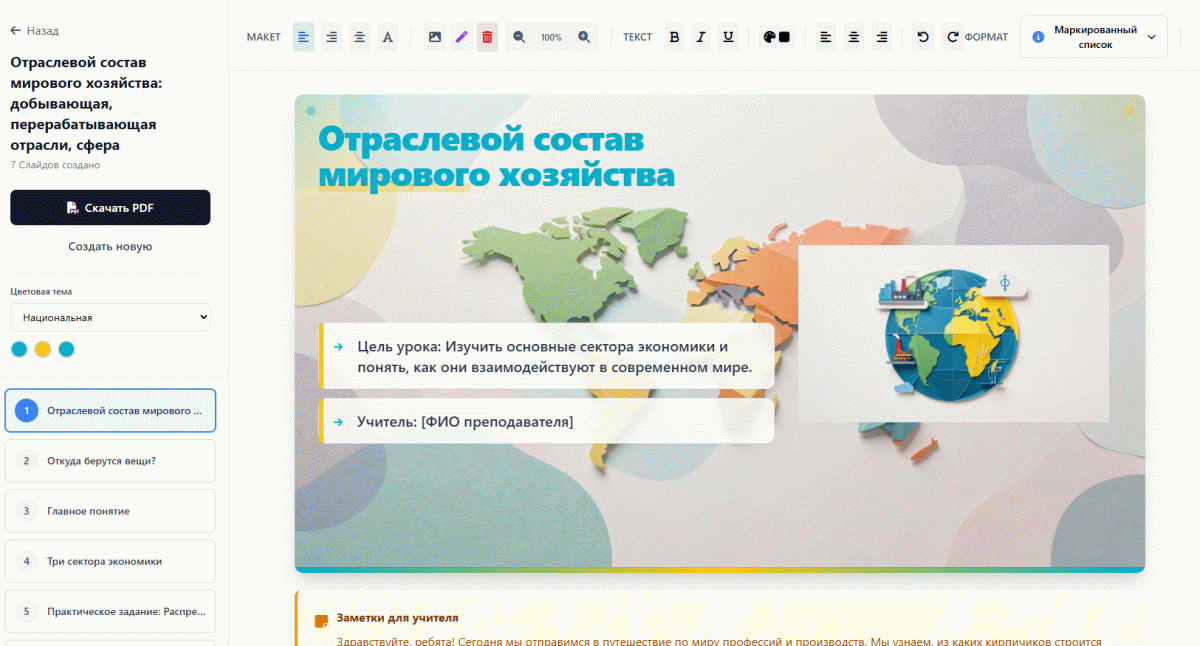1200x646 pixels.
Task: Zoom in with the plus magnifier icon
Action: 584,37
